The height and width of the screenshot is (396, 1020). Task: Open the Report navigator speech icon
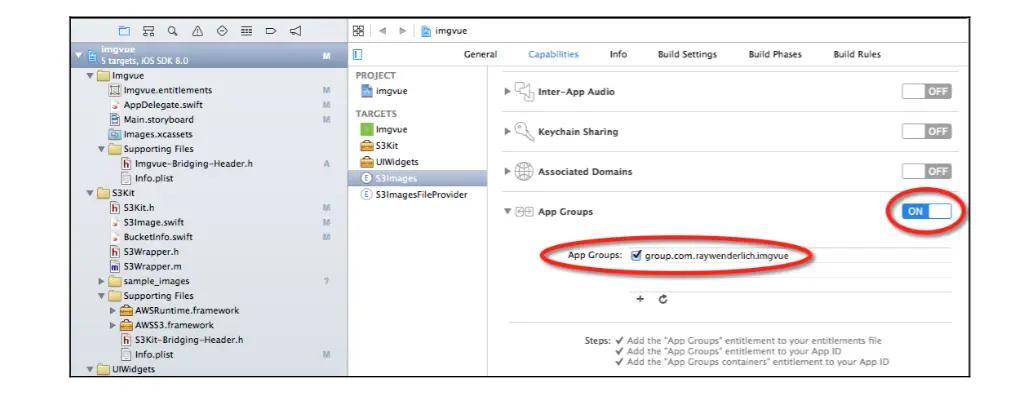coord(295,31)
